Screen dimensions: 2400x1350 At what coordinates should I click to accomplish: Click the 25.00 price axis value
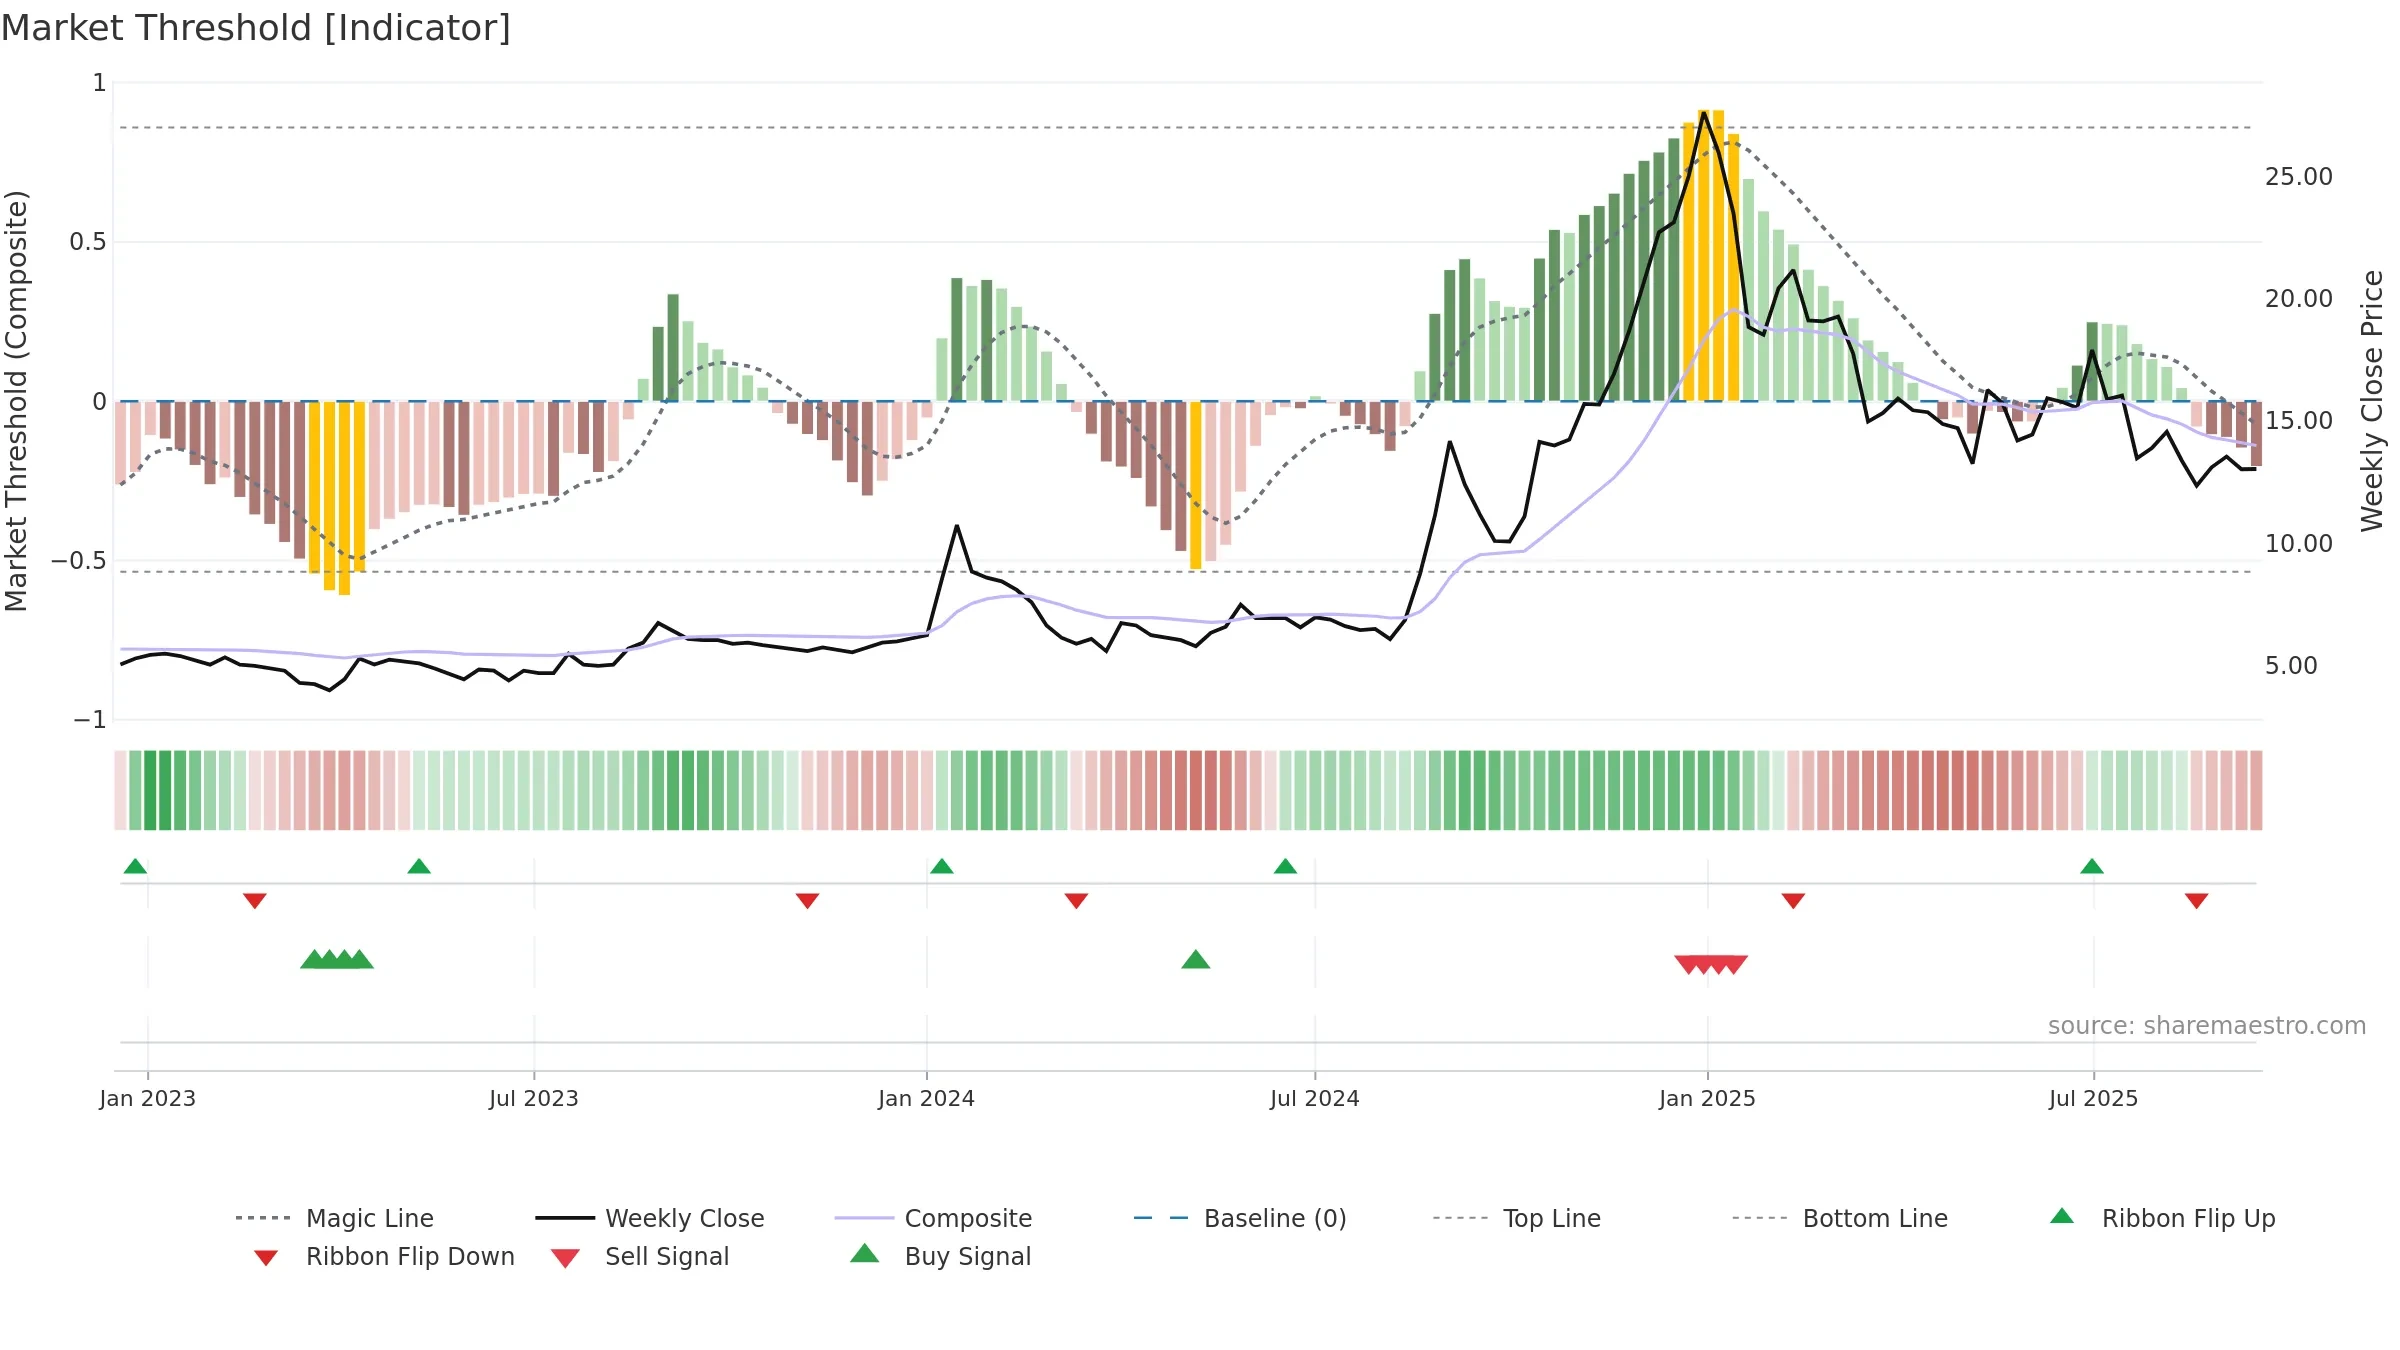pos(2298,177)
